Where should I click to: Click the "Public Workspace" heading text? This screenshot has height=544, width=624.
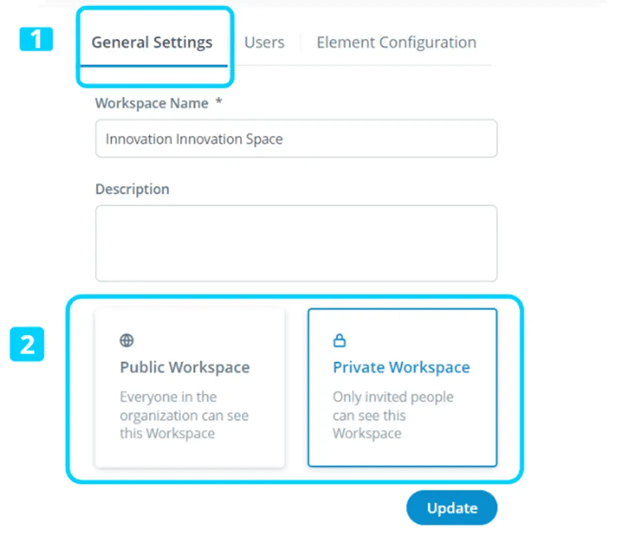click(185, 367)
